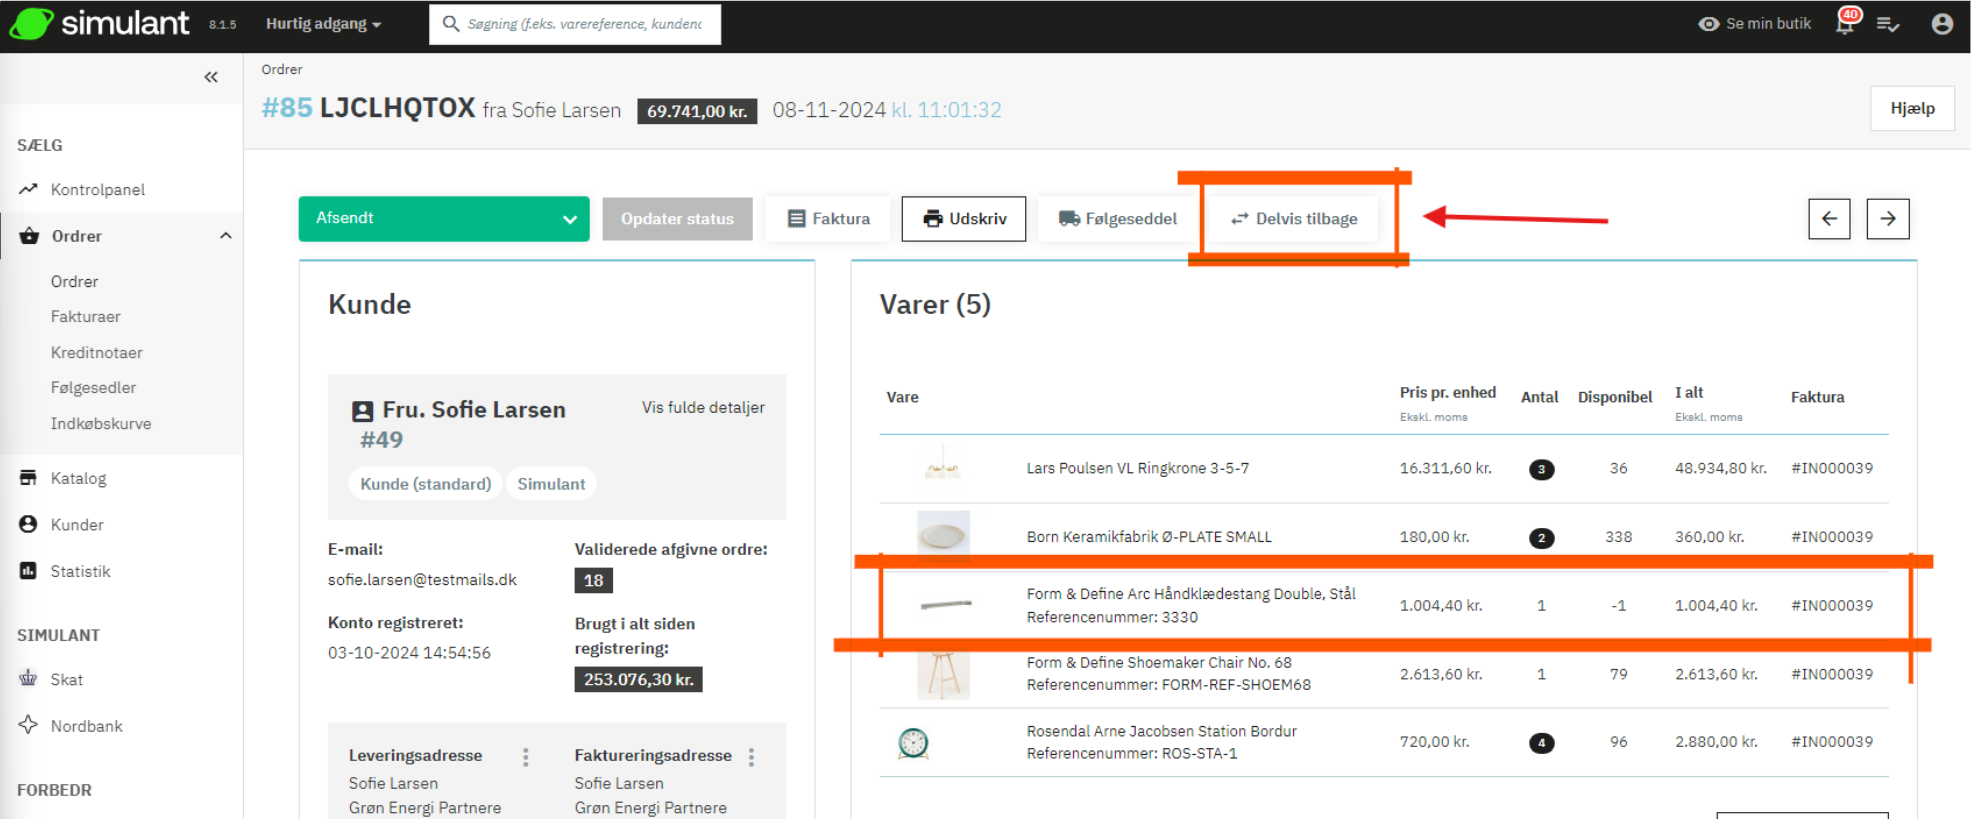Open the Afsendt order status dropdown
Image resolution: width=1971 pixels, height=819 pixels.
click(x=443, y=219)
